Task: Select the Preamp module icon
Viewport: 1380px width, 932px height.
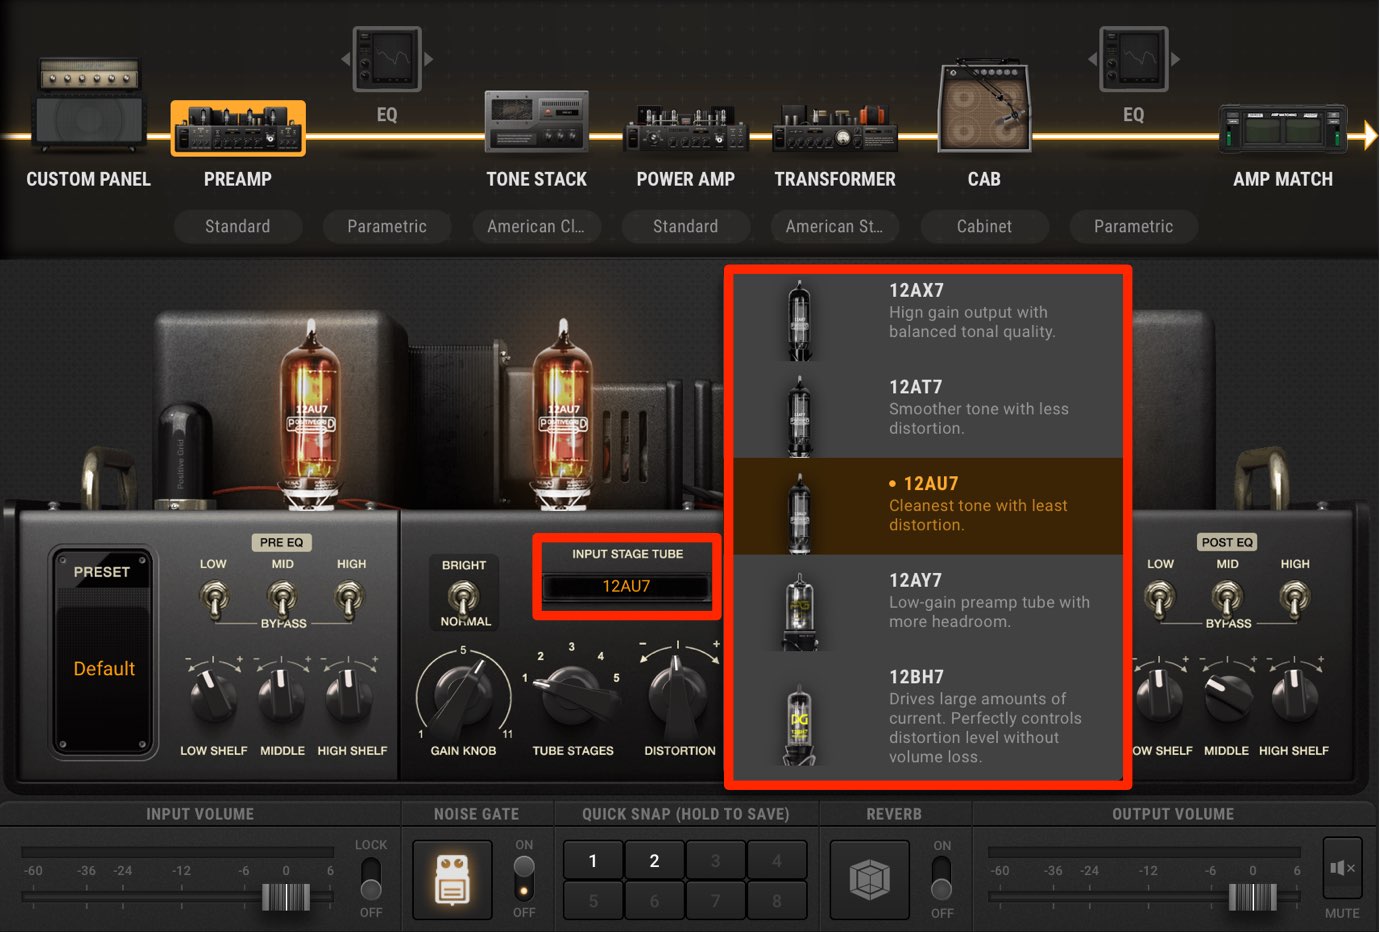Action: [238, 128]
